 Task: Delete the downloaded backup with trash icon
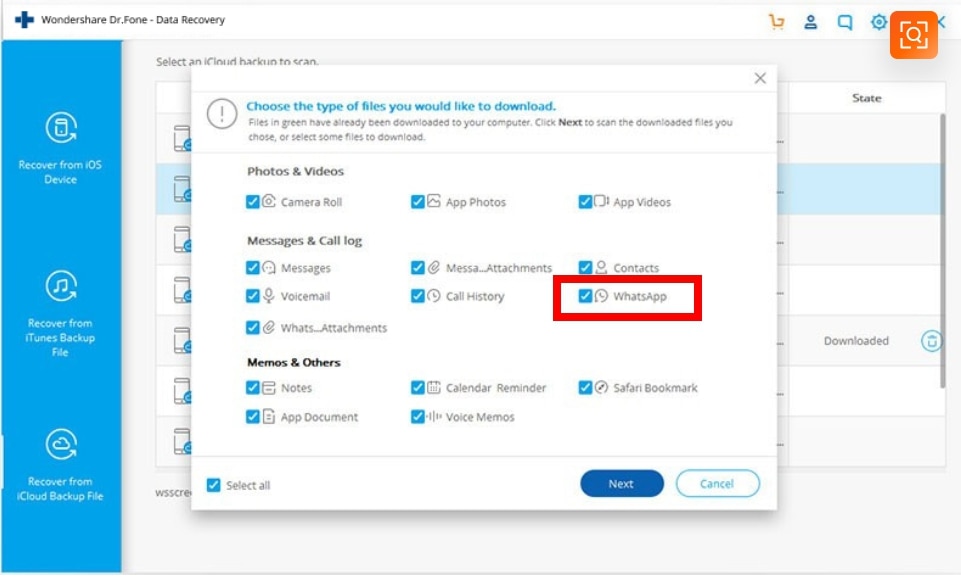[x=931, y=341]
